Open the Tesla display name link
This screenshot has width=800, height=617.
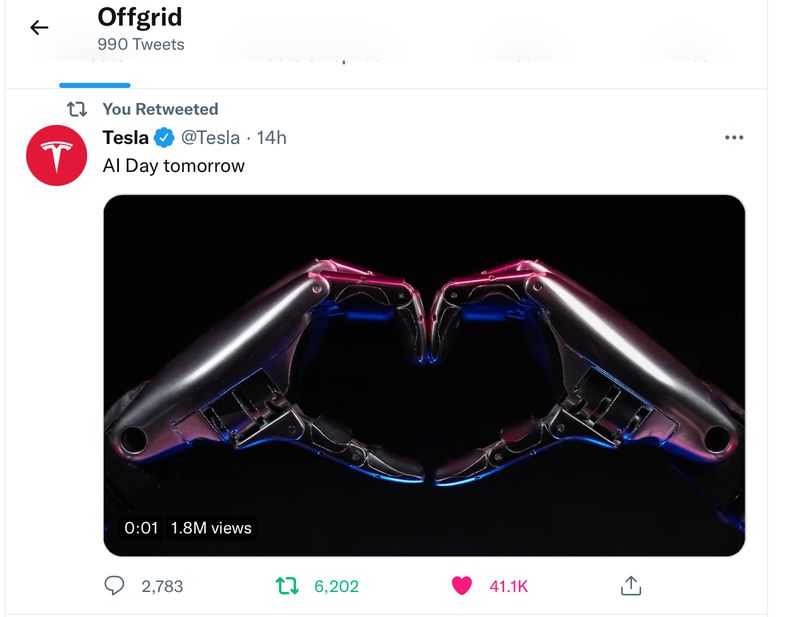point(125,138)
